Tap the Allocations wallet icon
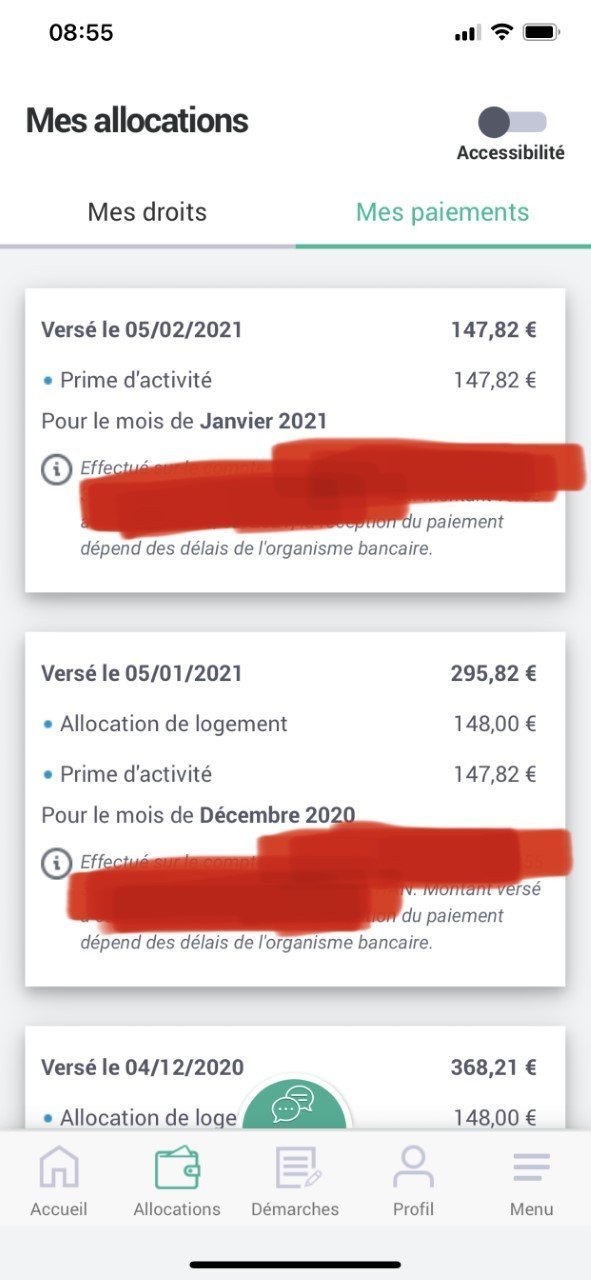Screen dimensions: 591x1280 177,1168
